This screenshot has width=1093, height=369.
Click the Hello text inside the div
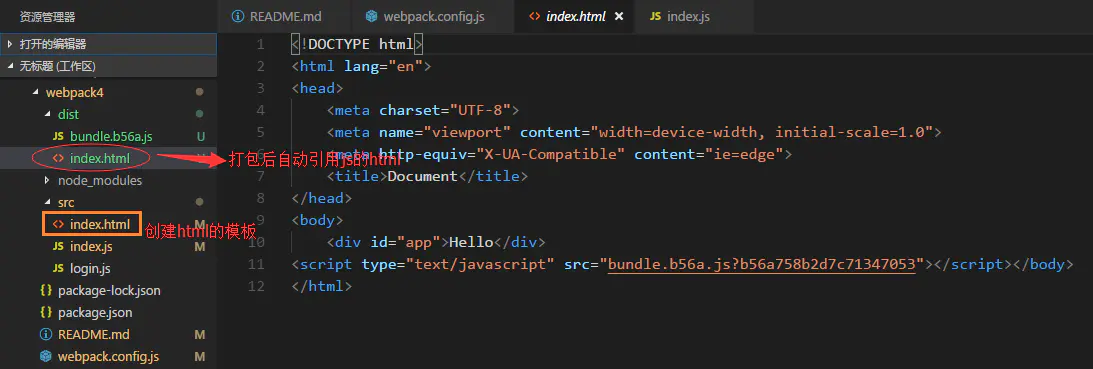471,242
